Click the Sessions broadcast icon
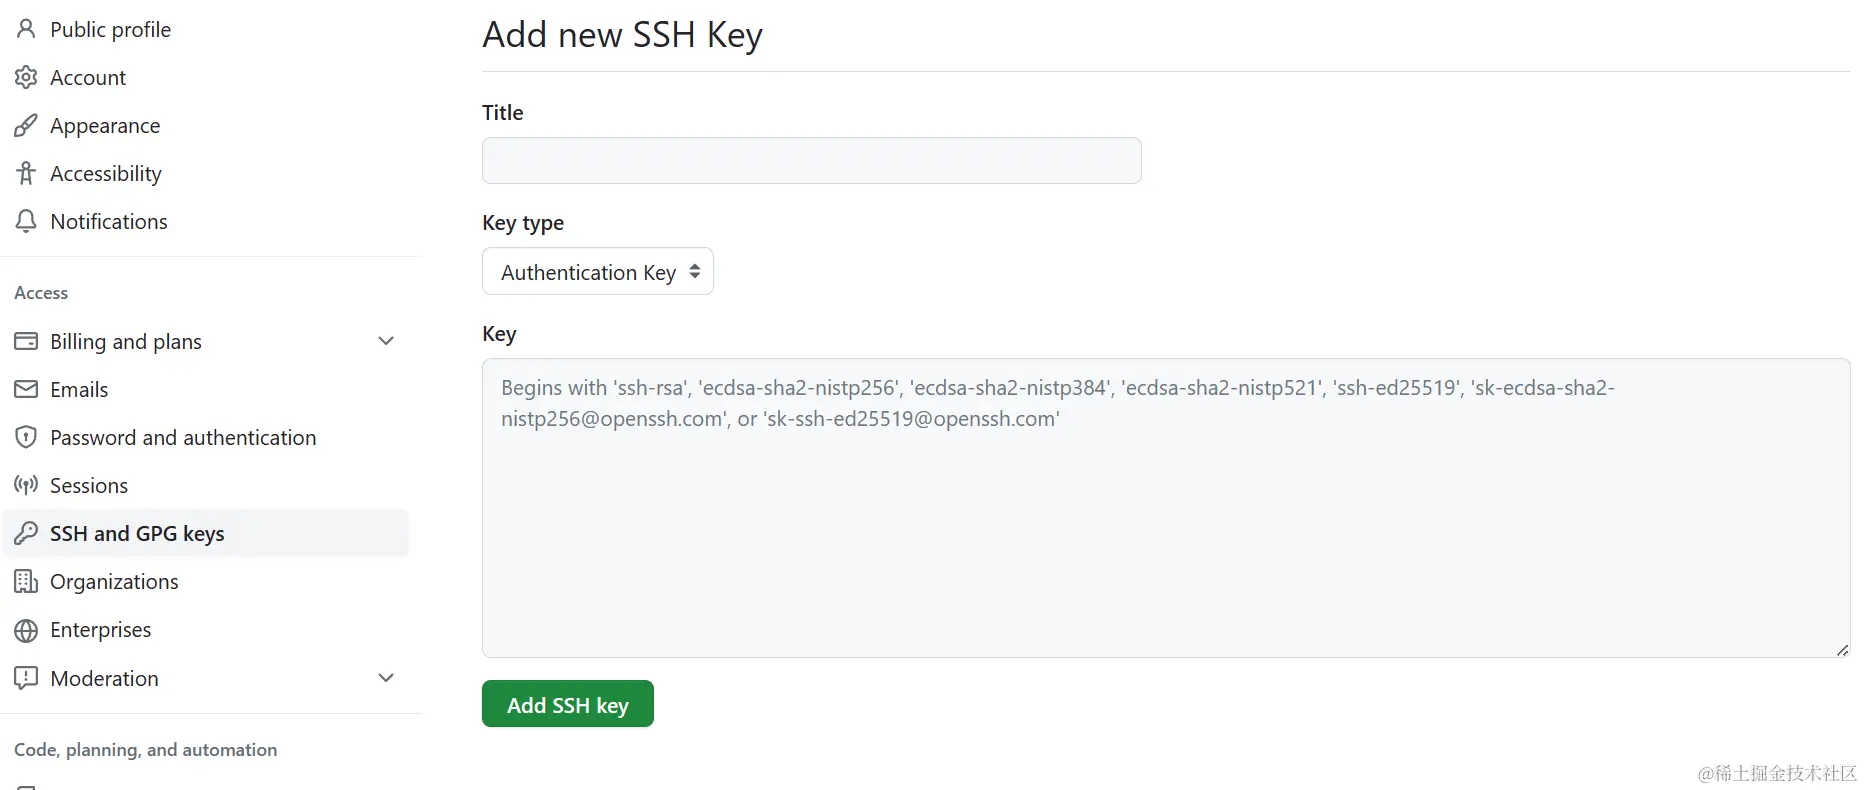1864x790 pixels. [26, 485]
